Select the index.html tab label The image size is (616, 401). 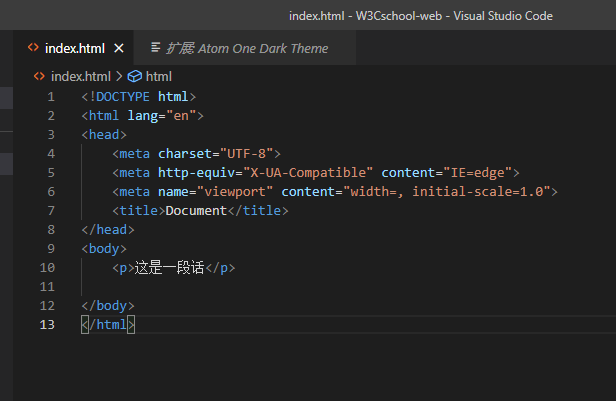point(74,48)
